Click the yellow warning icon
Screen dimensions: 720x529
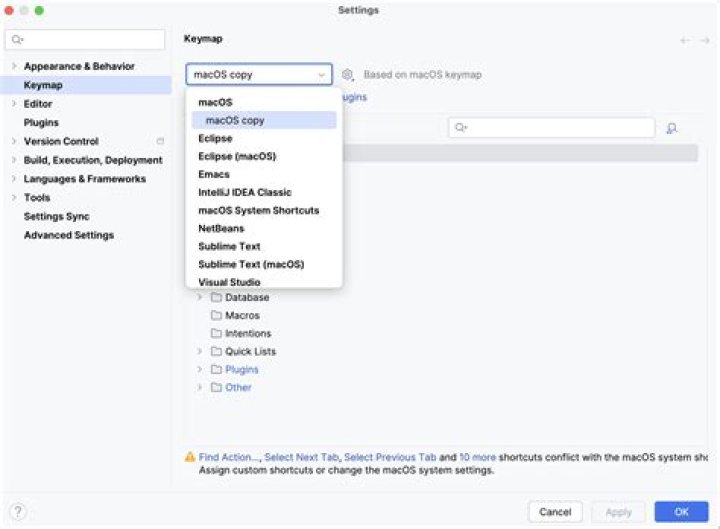tap(190, 457)
